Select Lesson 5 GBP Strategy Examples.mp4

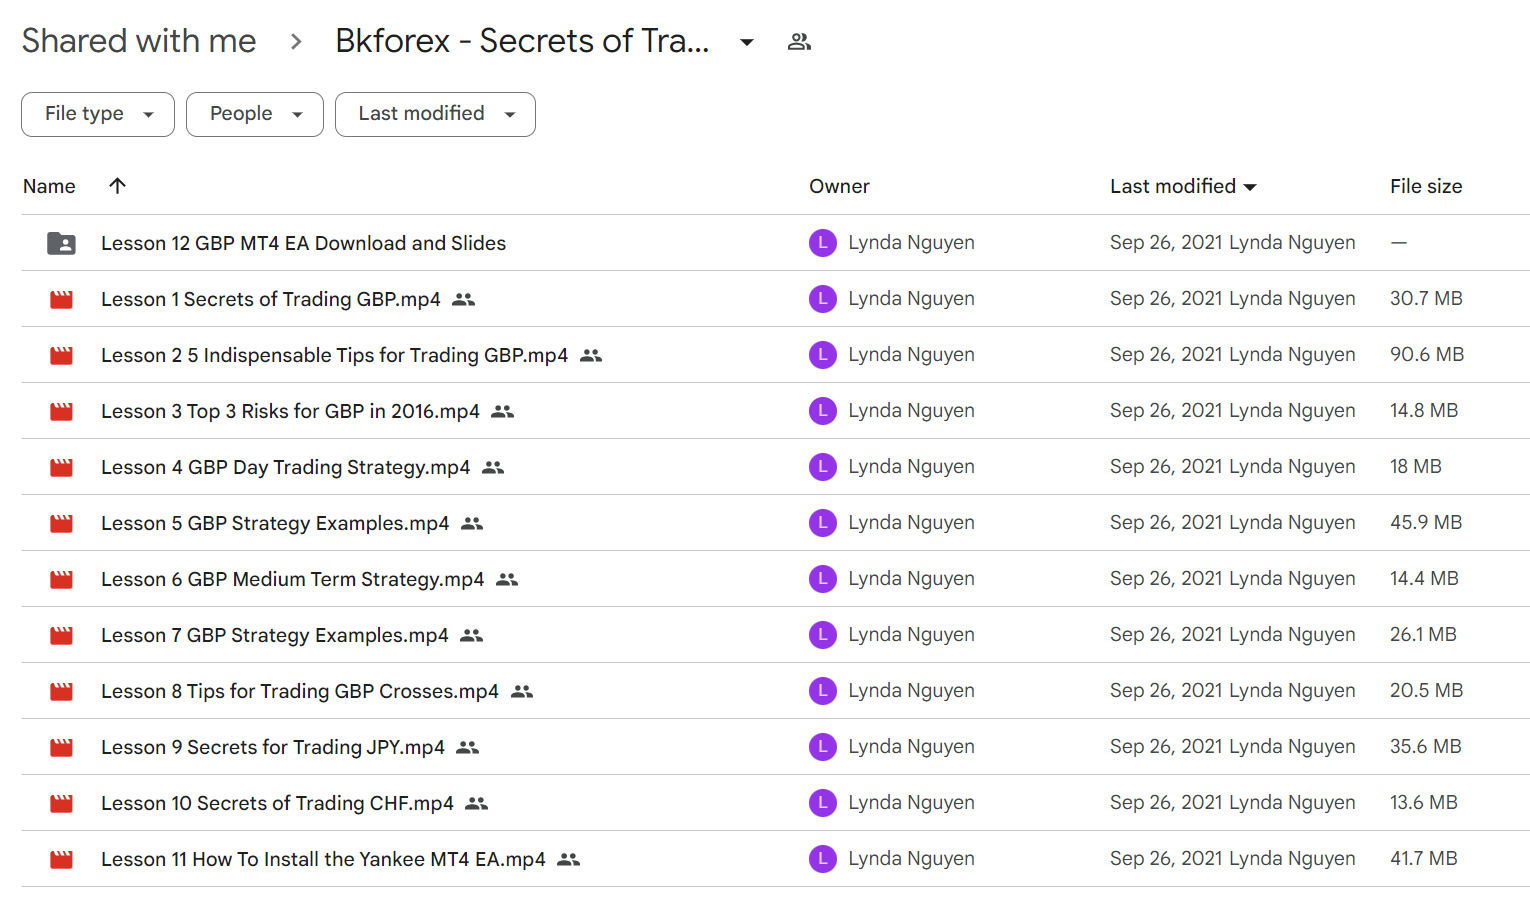275,523
